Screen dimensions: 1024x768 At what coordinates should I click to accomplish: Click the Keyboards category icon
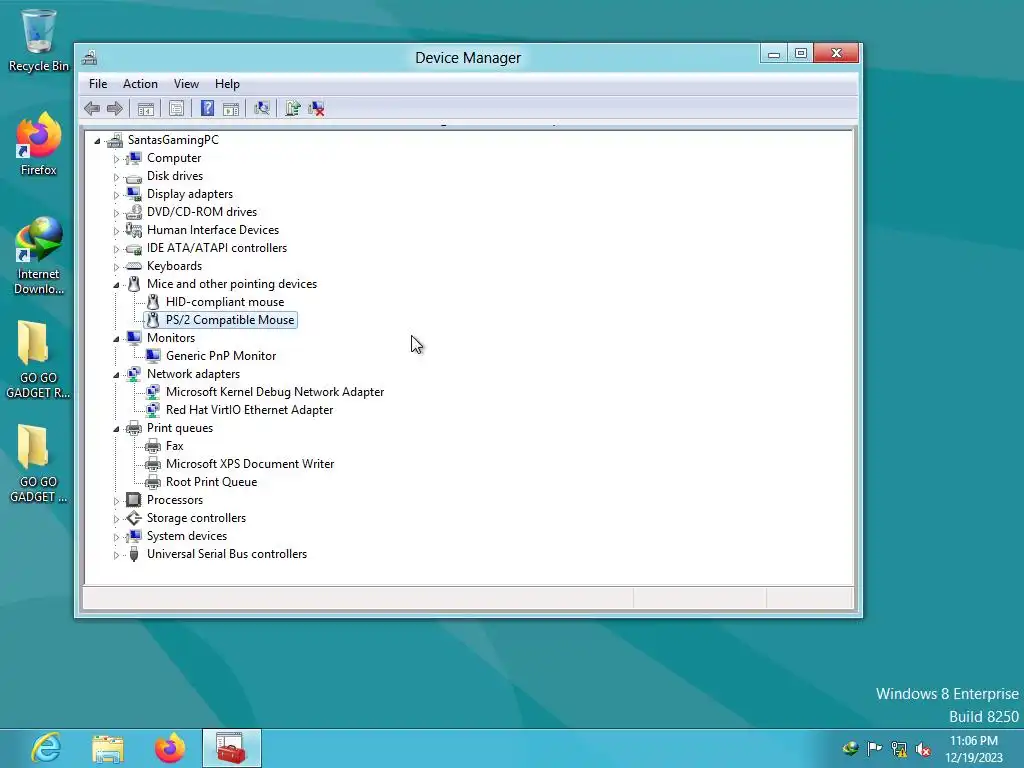(134, 266)
